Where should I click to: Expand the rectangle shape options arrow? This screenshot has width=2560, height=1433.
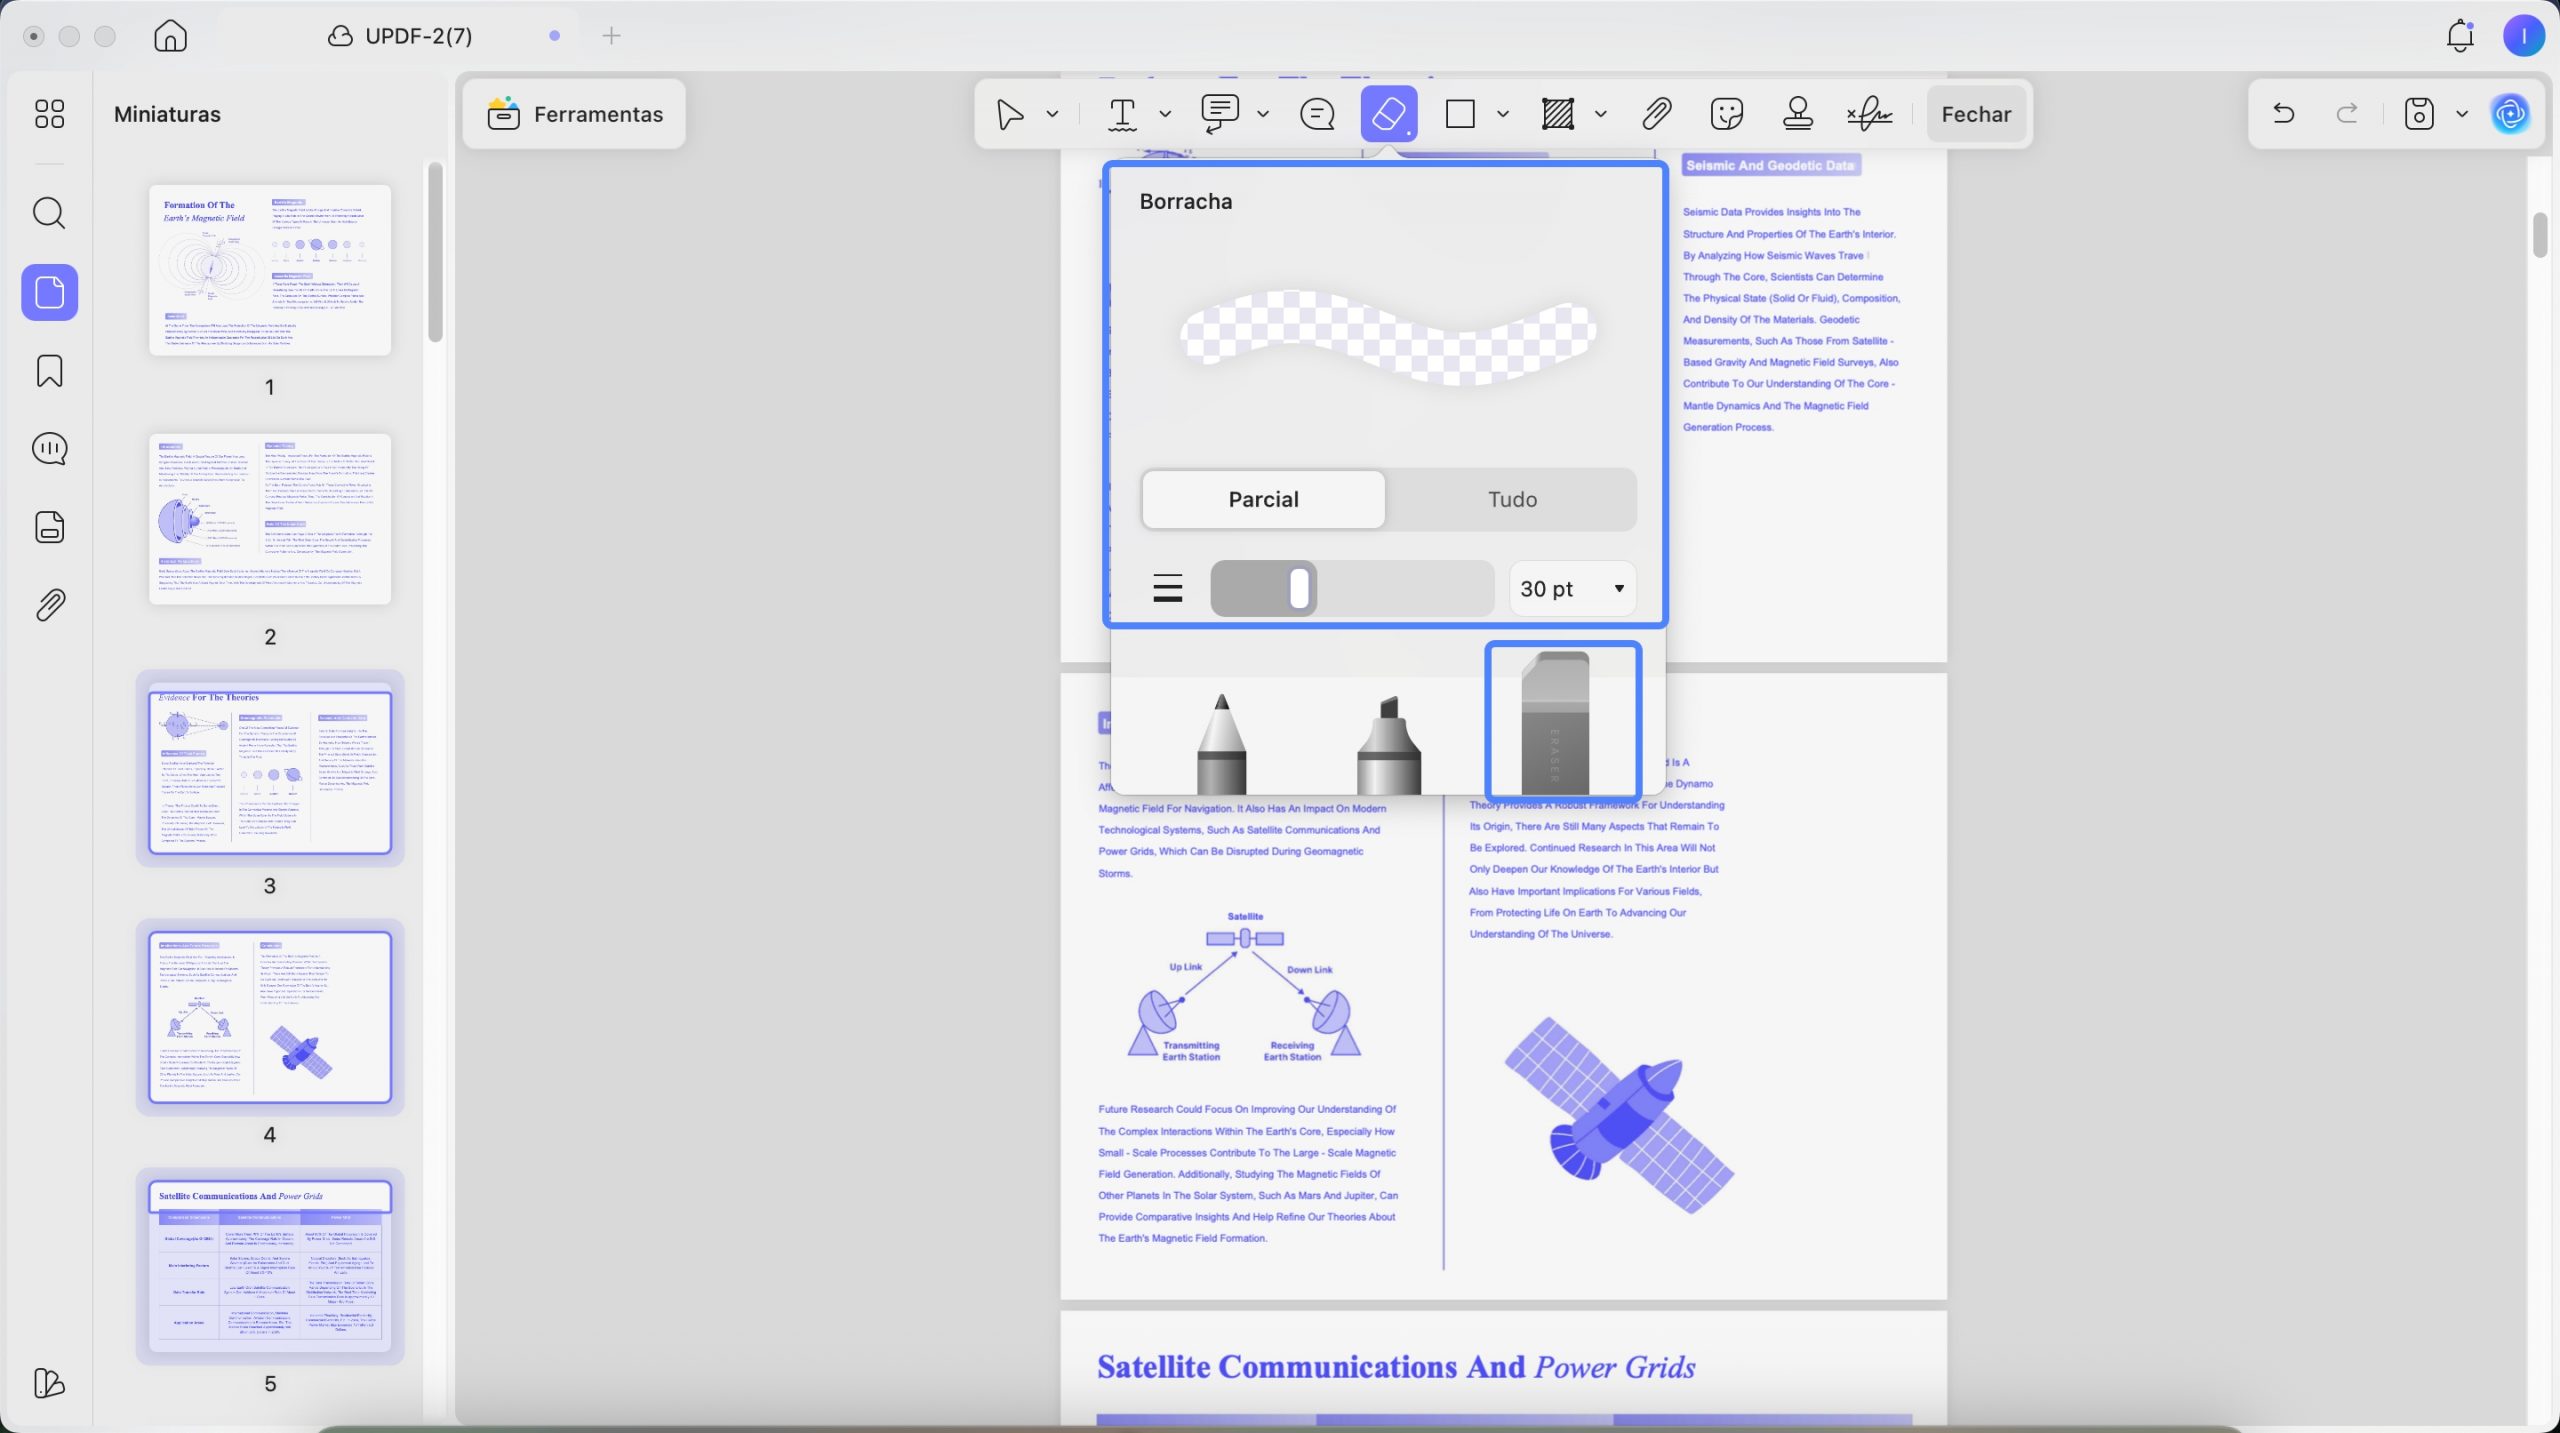tap(1502, 114)
